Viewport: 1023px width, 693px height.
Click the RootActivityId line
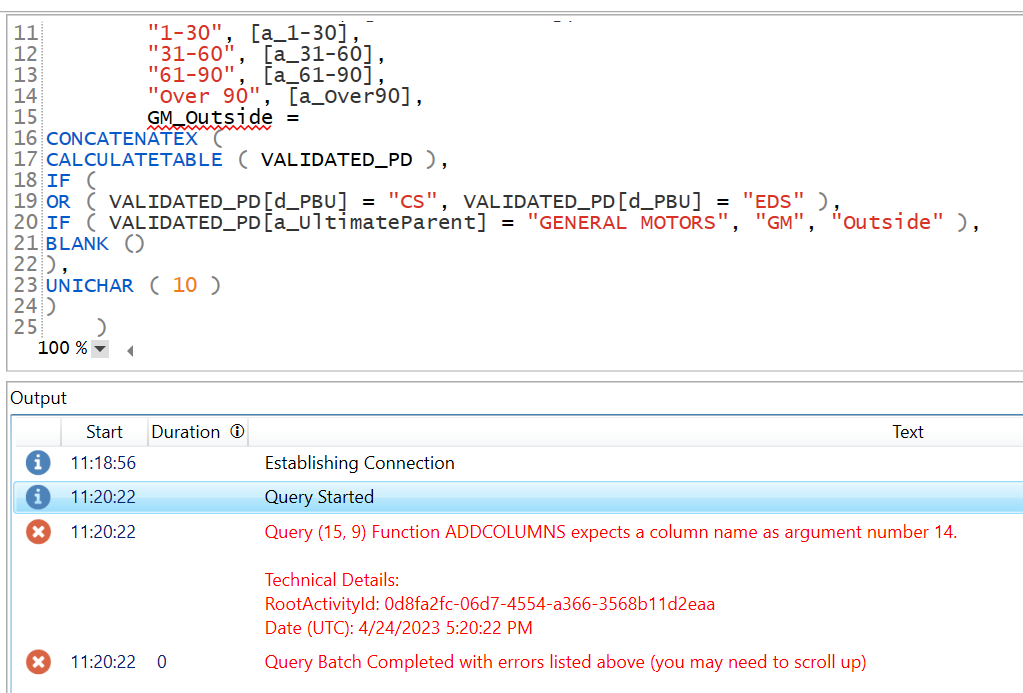coord(490,604)
